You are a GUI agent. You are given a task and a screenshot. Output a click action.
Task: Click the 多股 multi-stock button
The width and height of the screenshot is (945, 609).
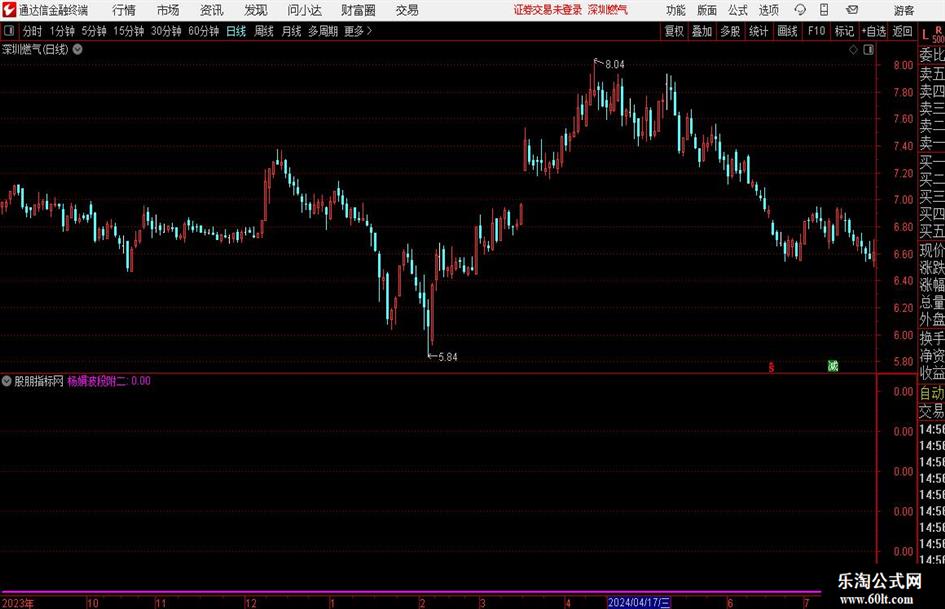pyautogui.click(x=730, y=31)
